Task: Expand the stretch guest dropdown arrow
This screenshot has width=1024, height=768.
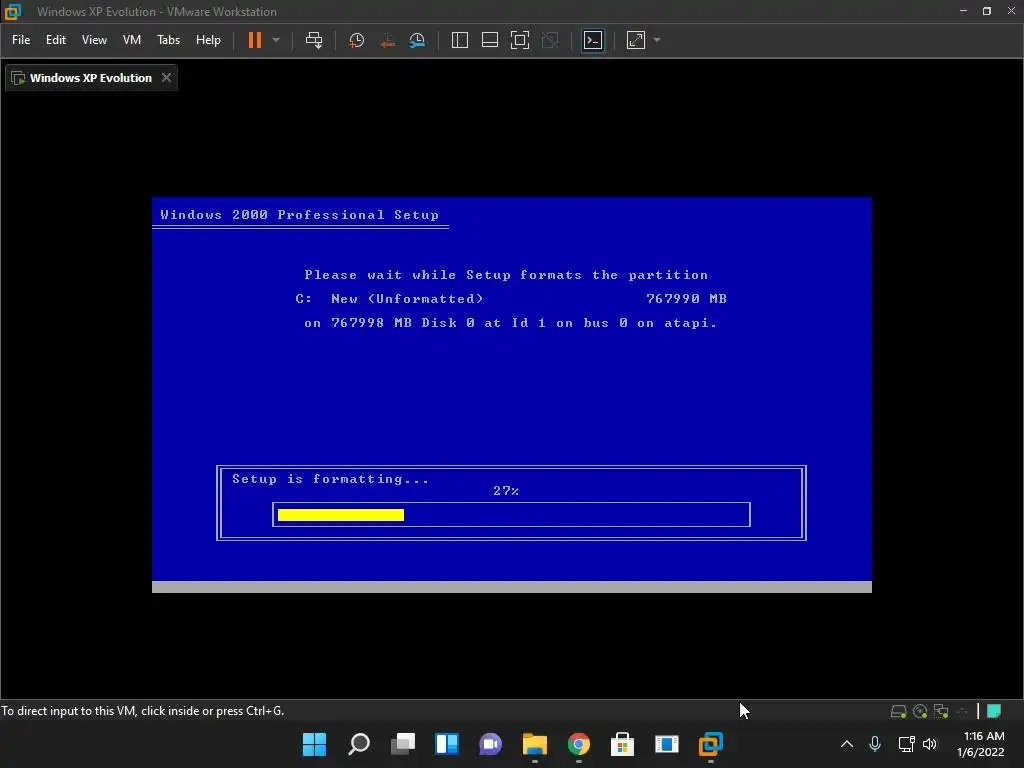Action: point(657,40)
